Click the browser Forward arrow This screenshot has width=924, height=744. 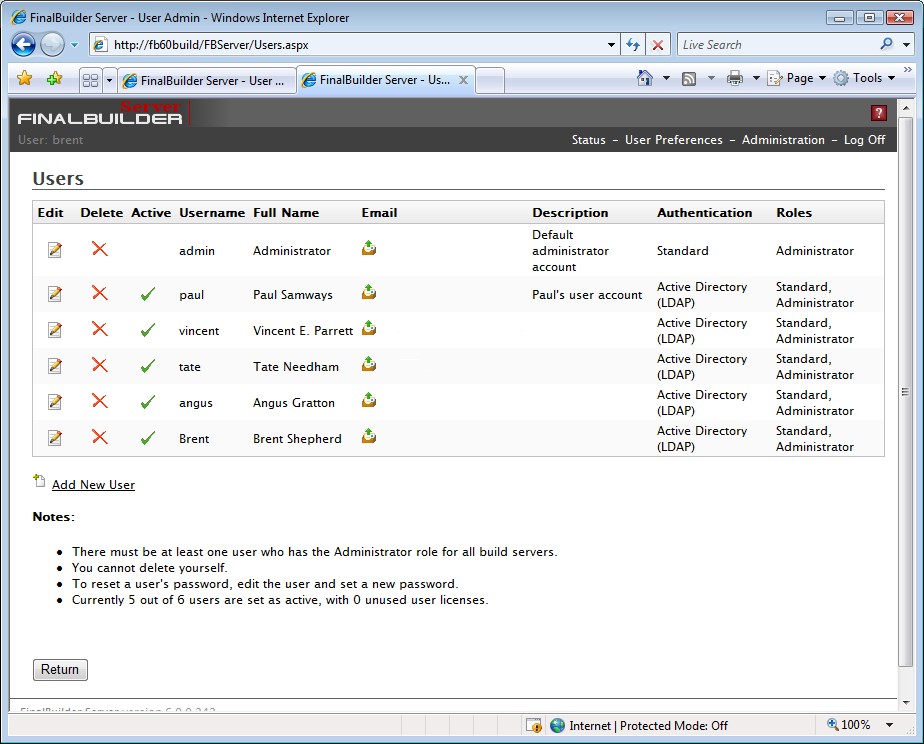point(52,45)
